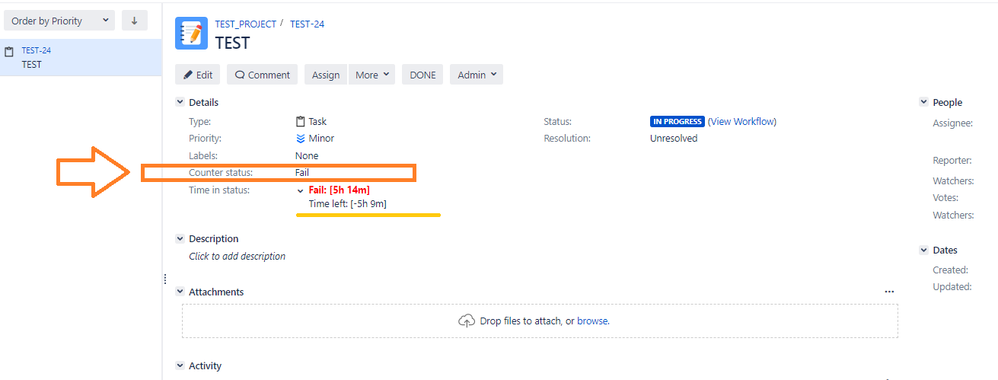Open the View Workflow link

click(742, 122)
